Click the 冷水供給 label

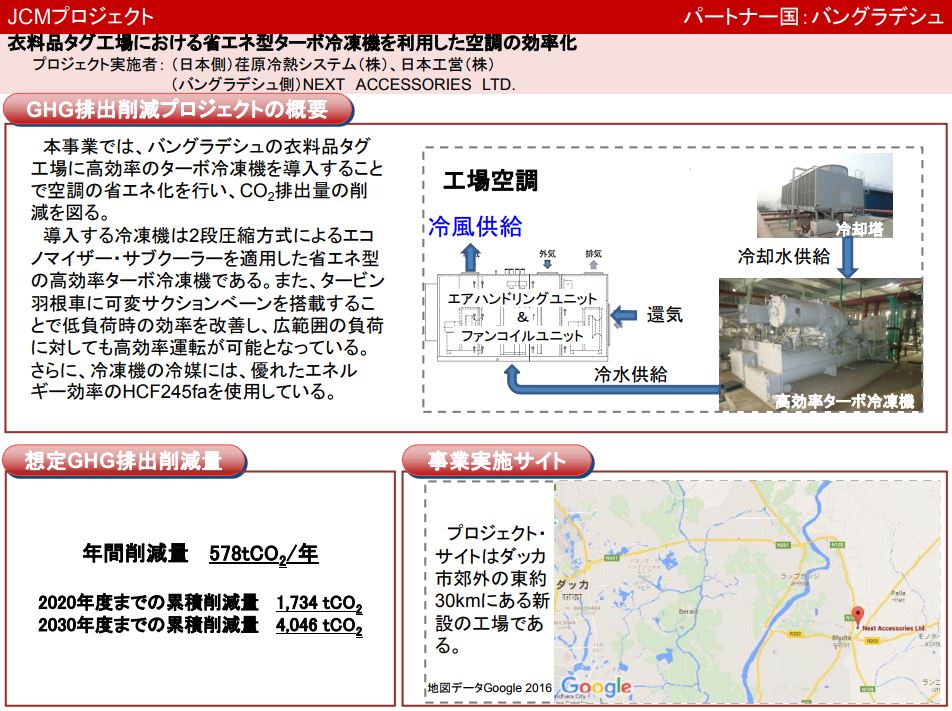click(x=631, y=374)
